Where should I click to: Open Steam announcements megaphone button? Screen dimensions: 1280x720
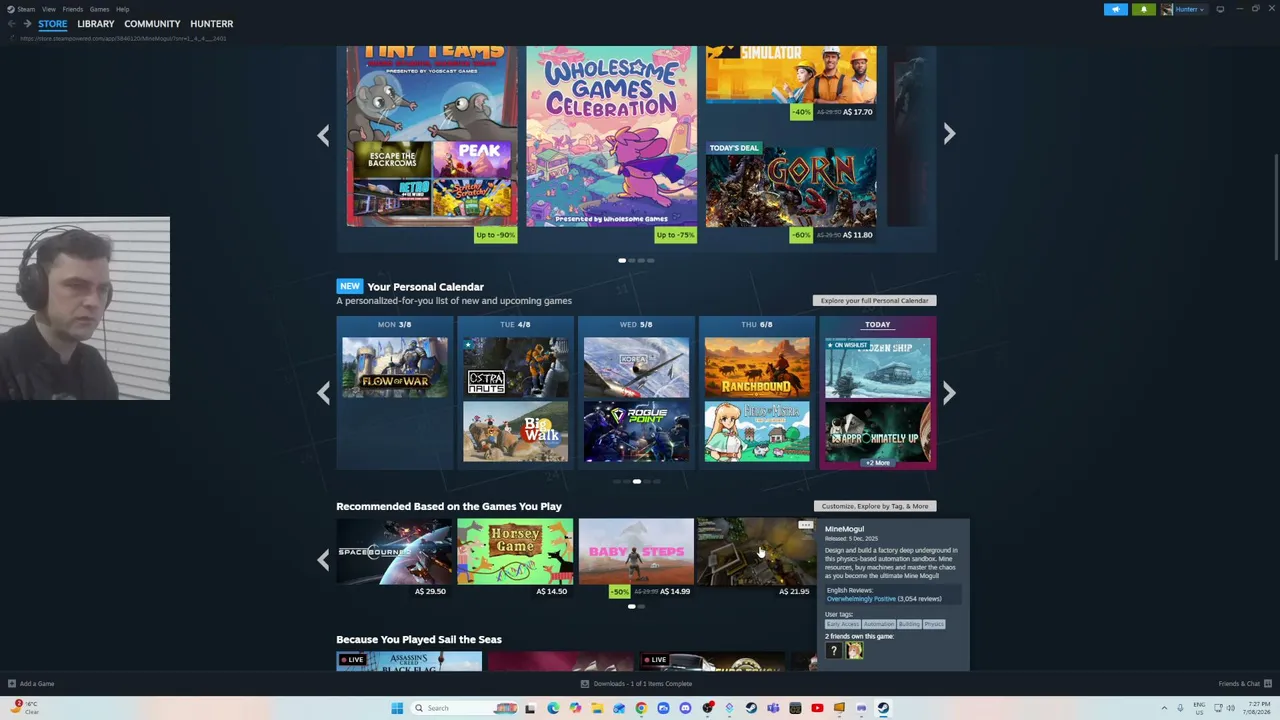click(x=1116, y=9)
